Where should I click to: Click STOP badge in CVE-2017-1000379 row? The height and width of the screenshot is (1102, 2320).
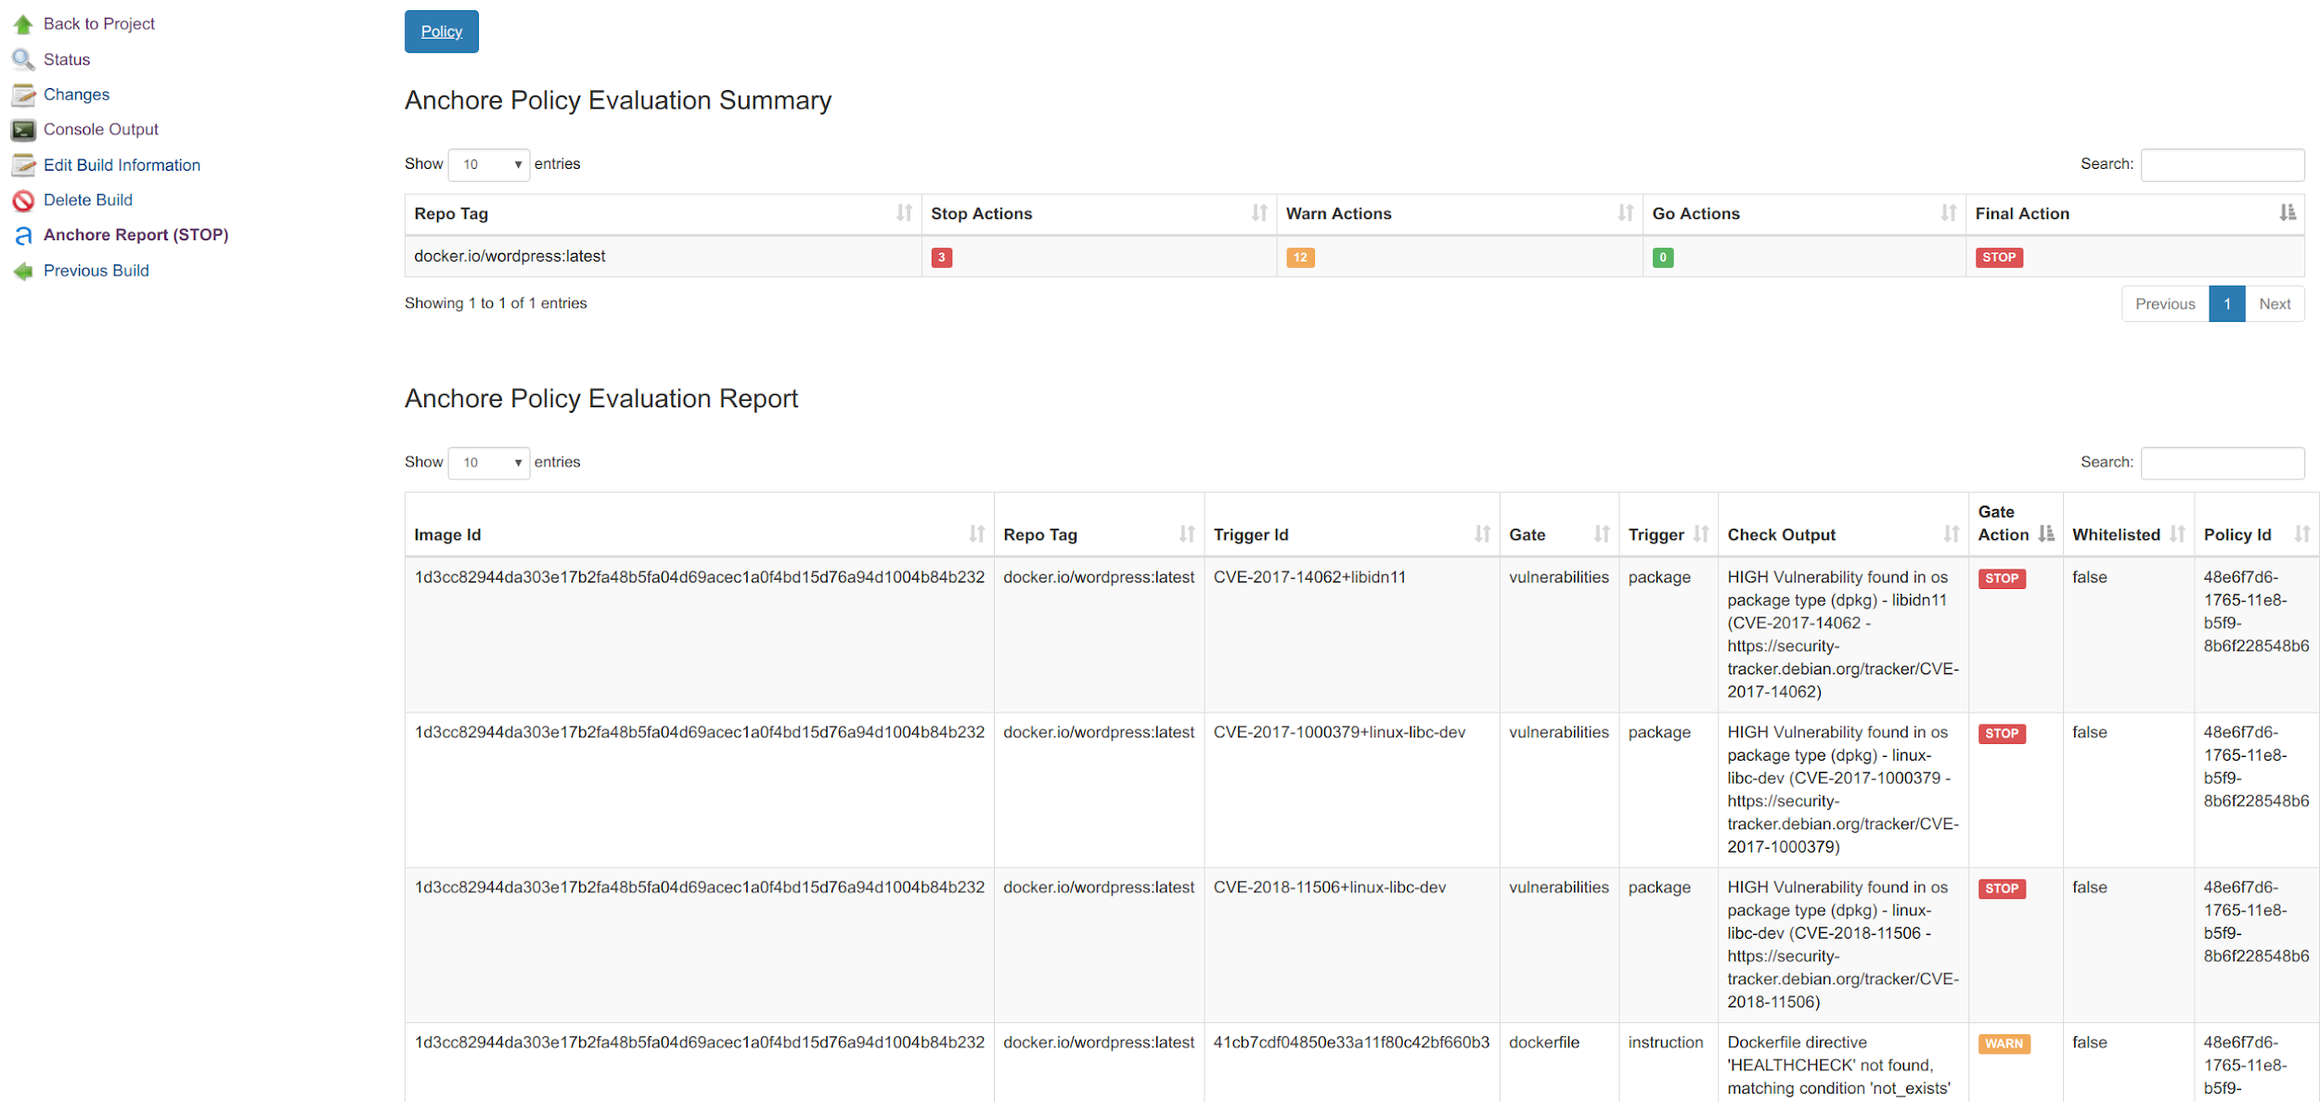(x=2002, y=733)
